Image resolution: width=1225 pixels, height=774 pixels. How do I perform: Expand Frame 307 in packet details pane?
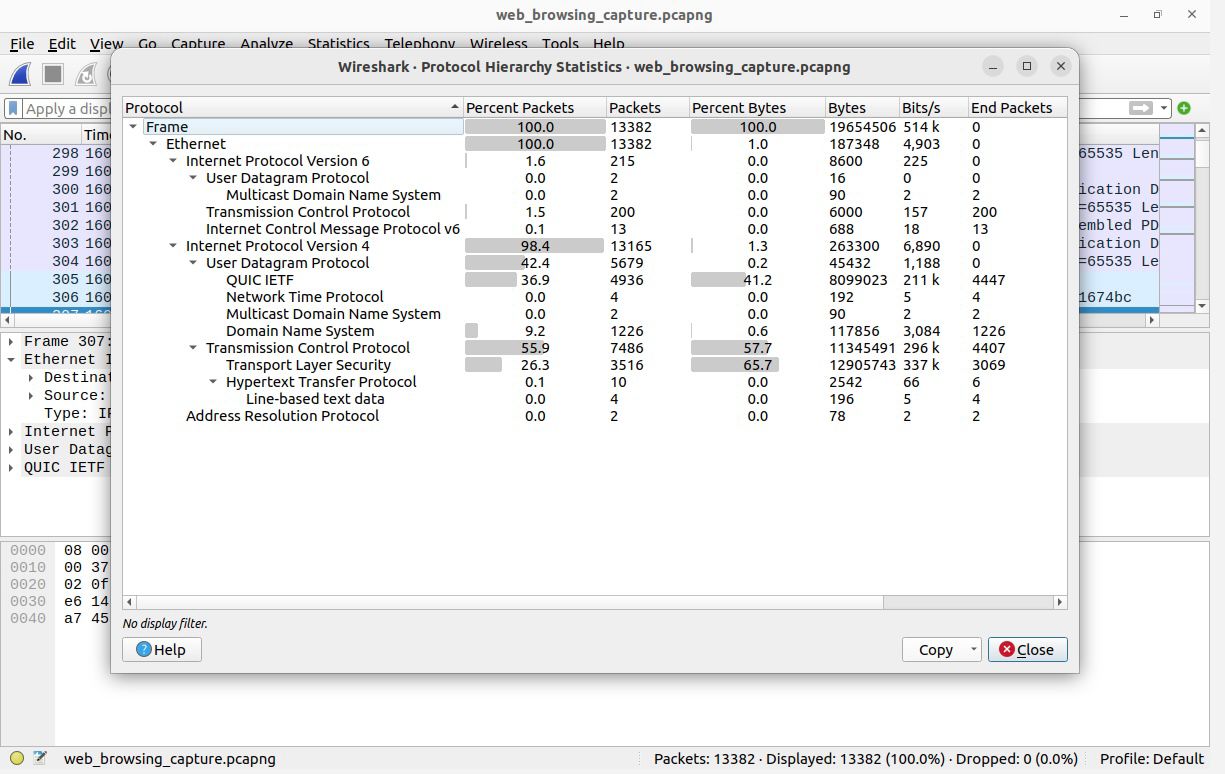click(11, 341)
